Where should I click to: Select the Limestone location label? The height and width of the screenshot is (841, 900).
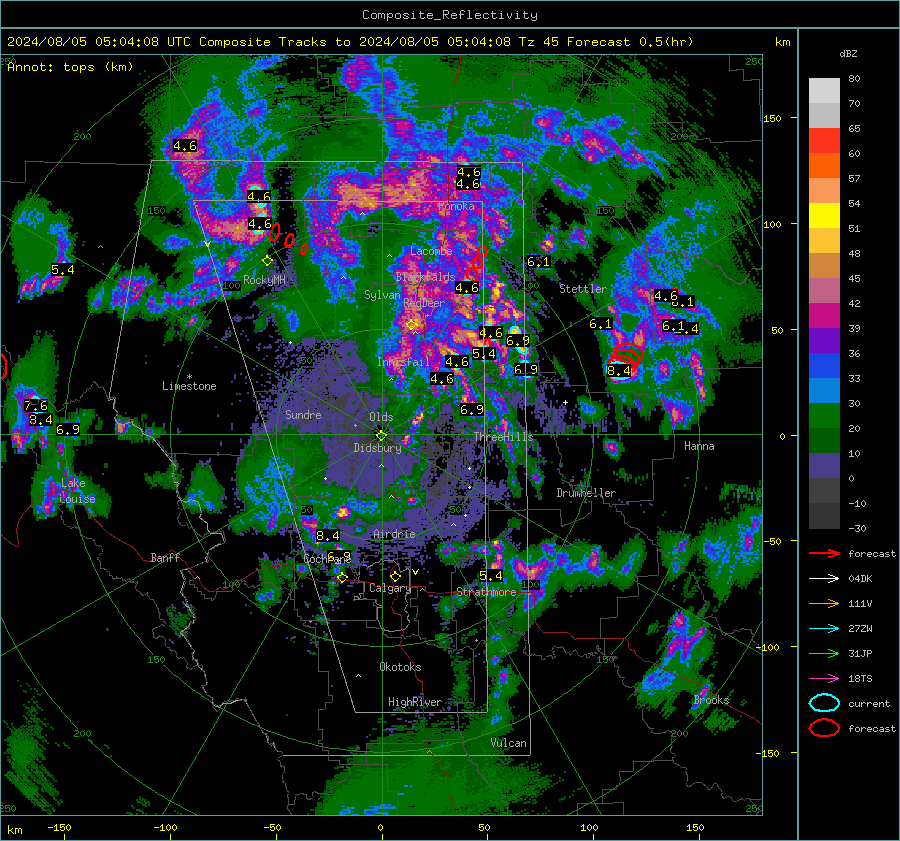(189, 386)
